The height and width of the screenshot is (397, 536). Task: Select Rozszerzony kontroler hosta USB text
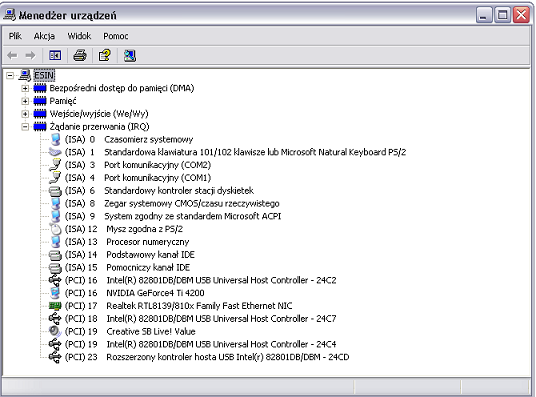click(x=228, y=357)
